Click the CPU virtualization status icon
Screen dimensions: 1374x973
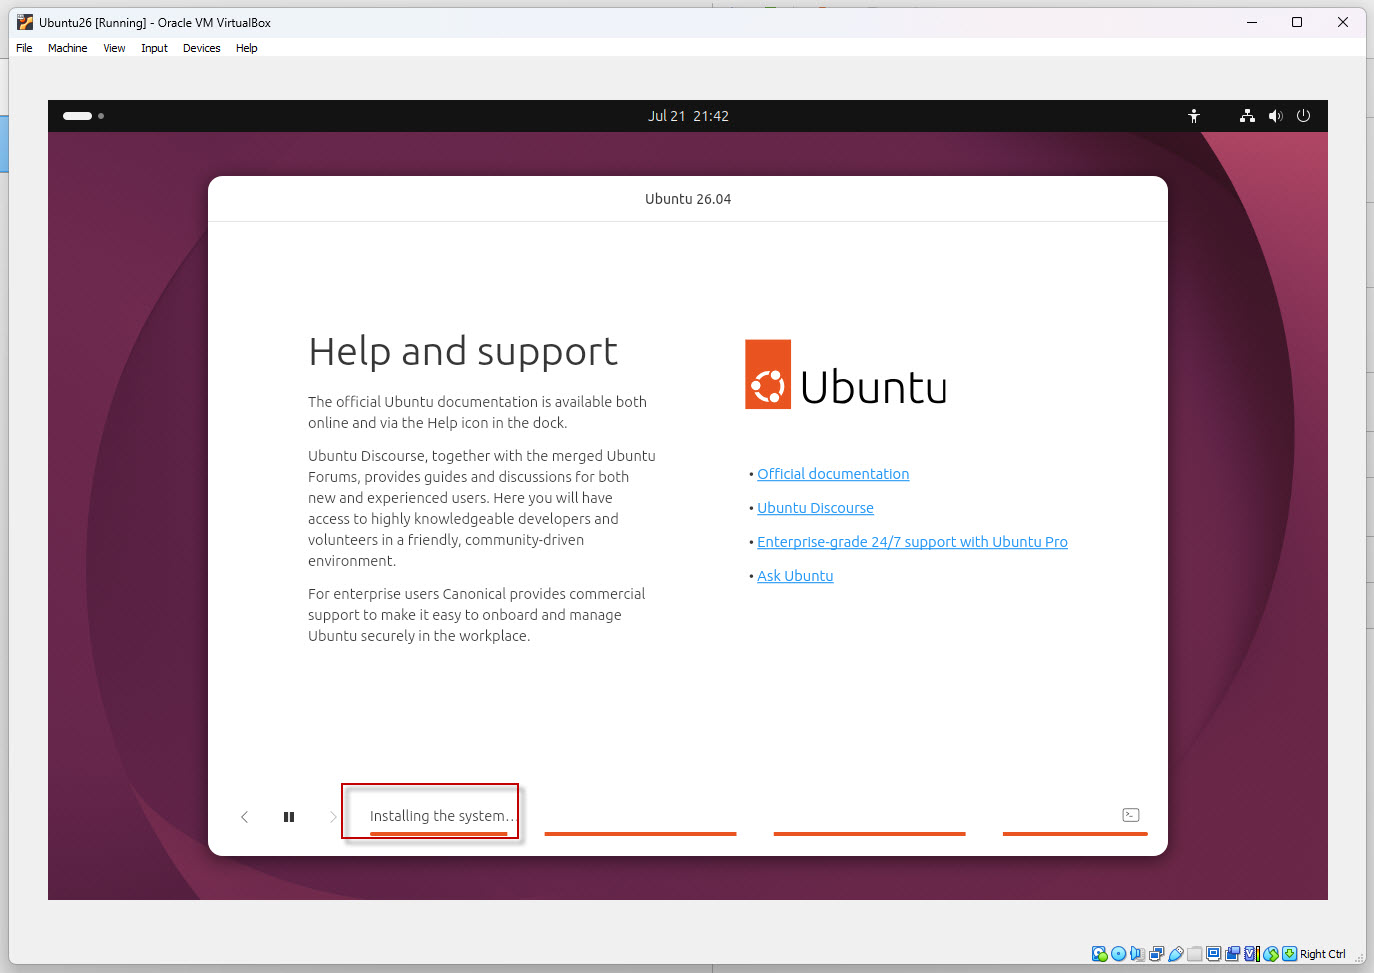(x=1252, y=954)
